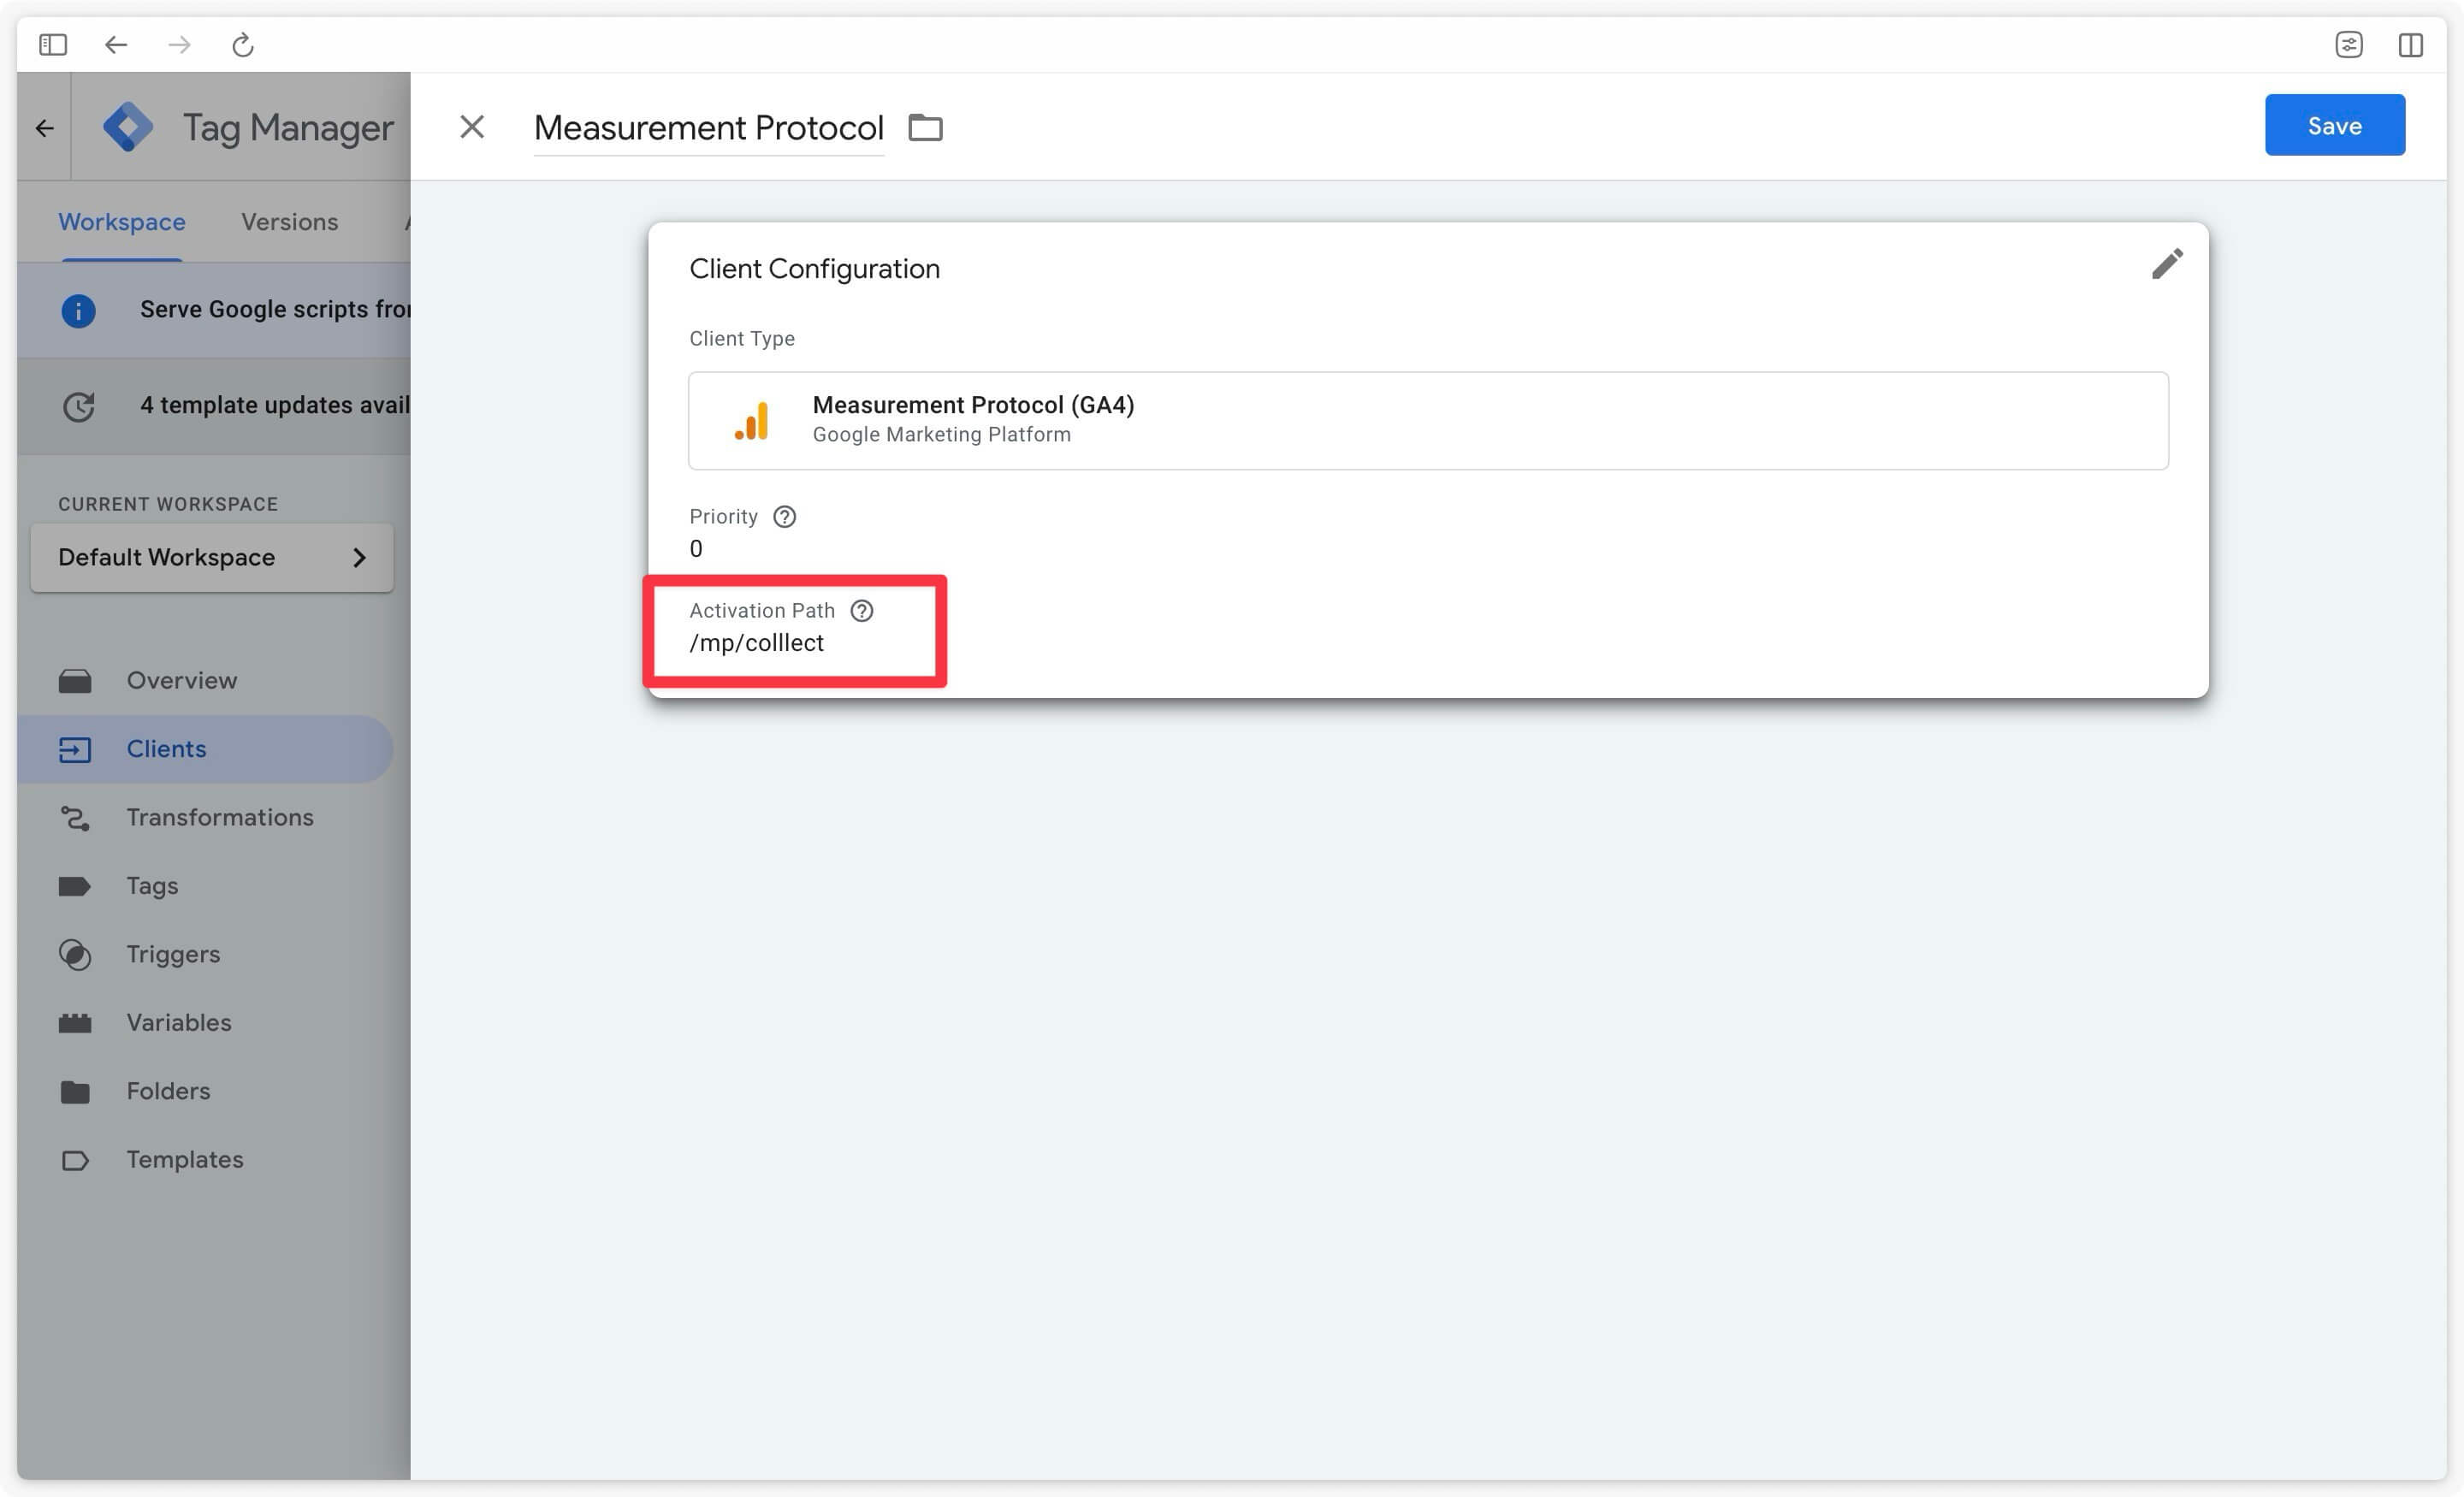2464x1497 pixels.
Task: Switch to the Versions tab
Action: [x=290, y=222]
